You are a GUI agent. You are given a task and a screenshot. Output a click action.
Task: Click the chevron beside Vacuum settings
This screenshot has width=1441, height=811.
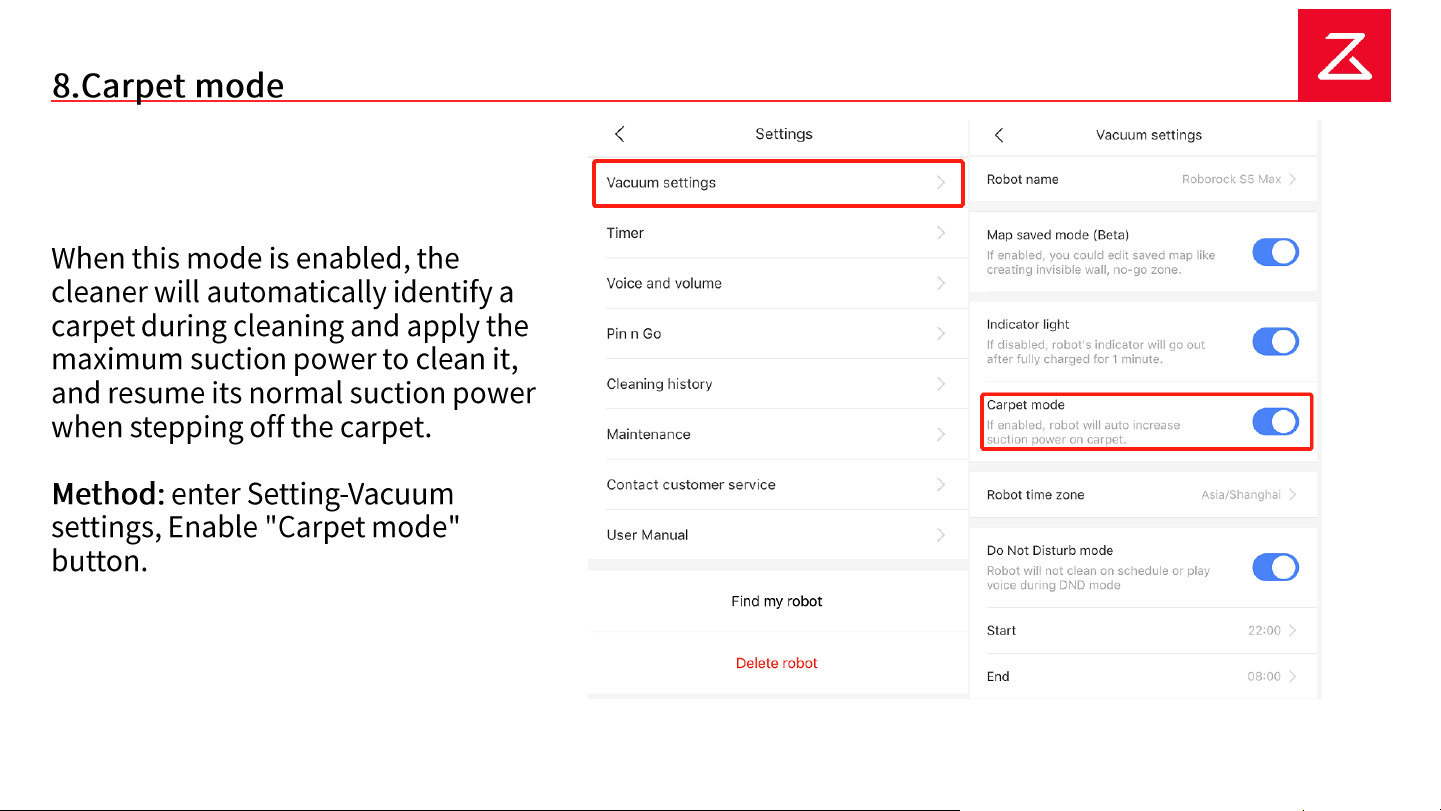[941, 183]
